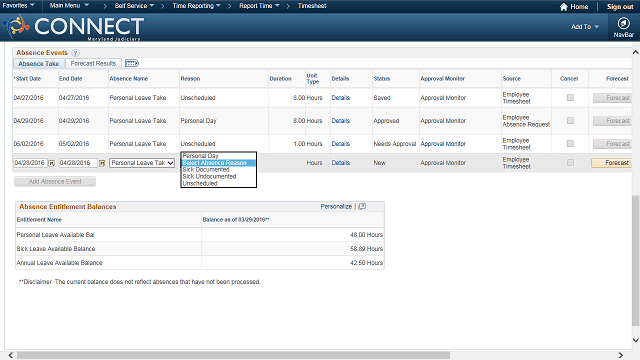This screenshot has height=360, width=640.
Task: Click the Sick Leave Available Balance row
Action: click(x=200, y=249)
